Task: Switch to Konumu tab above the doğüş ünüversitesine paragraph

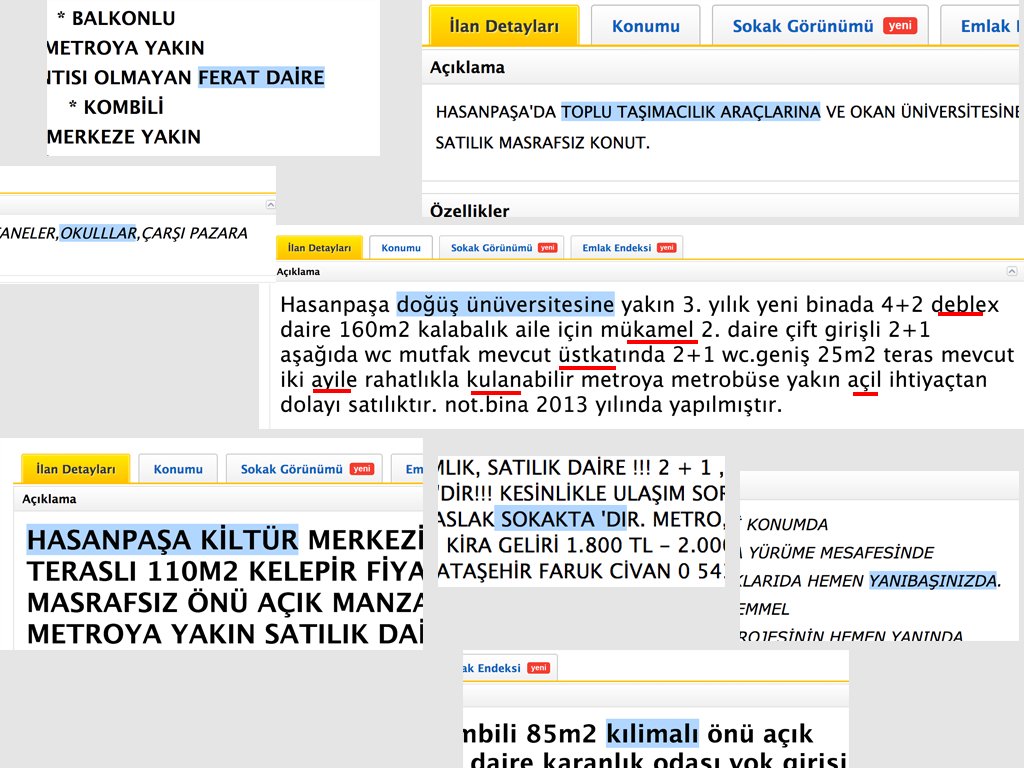Action: coord(401,248)
